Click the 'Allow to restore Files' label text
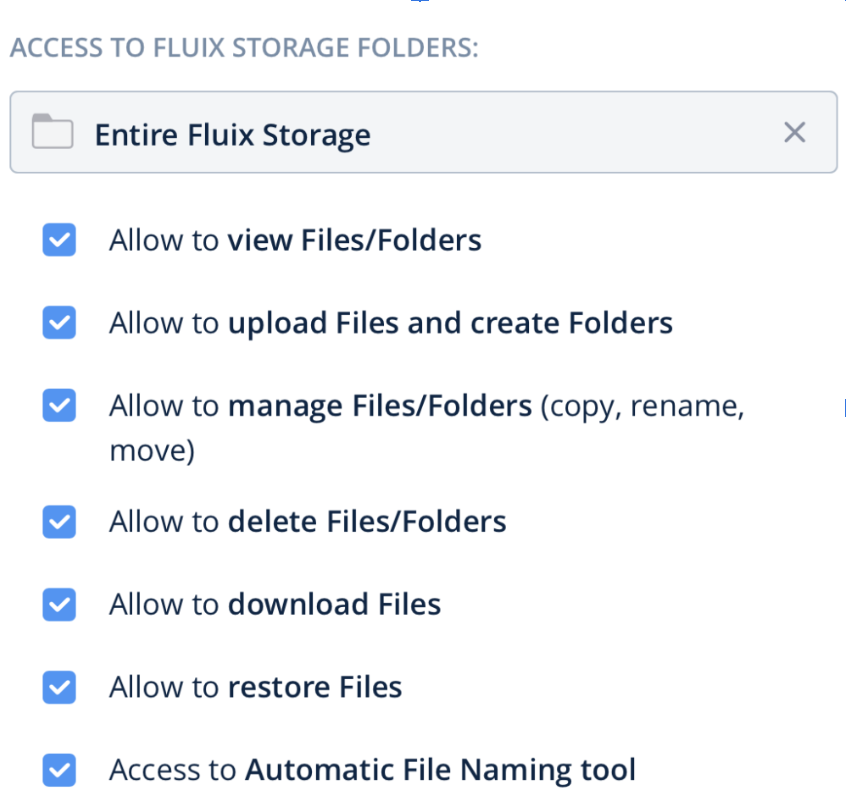 tap(255, 687)
